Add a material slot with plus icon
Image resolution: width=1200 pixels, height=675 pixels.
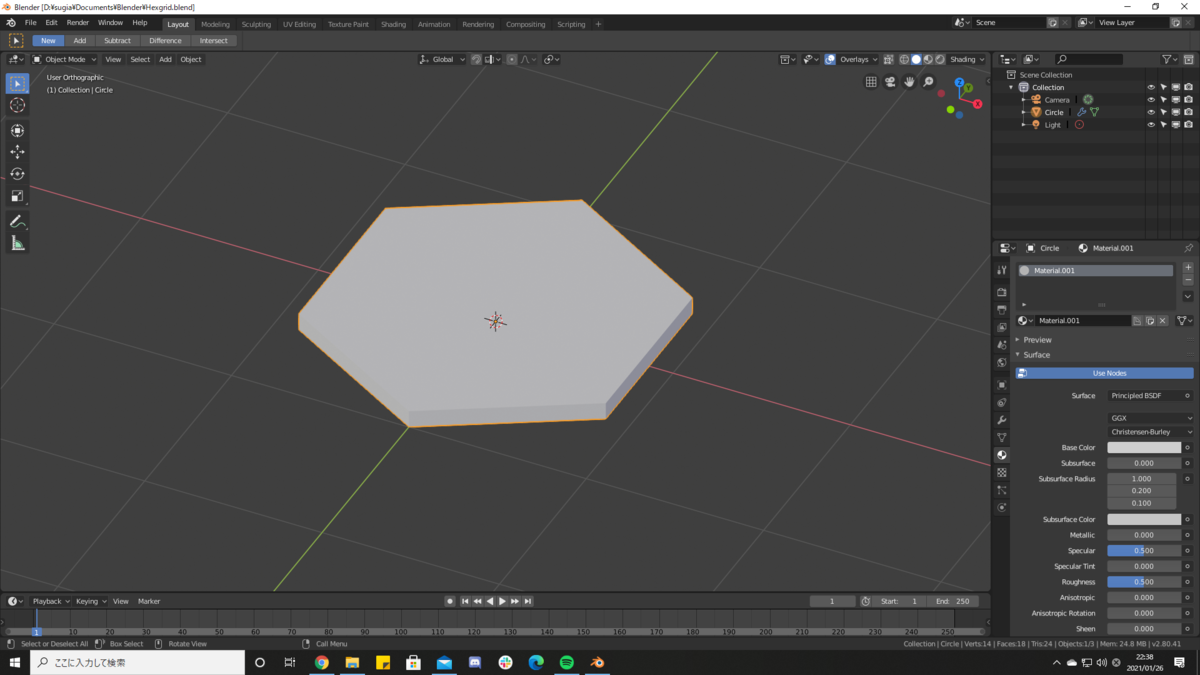point(1188,268)
